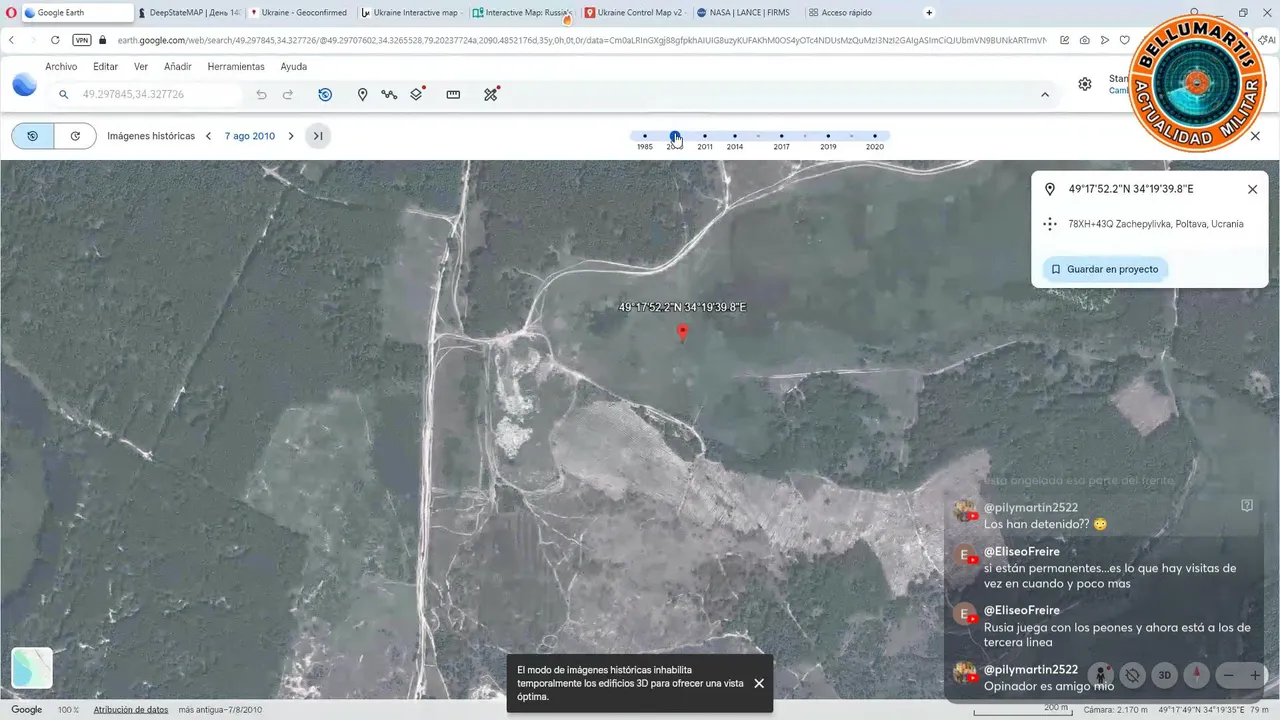Select the 2011 point on the timeline

[x=705, y=136]
